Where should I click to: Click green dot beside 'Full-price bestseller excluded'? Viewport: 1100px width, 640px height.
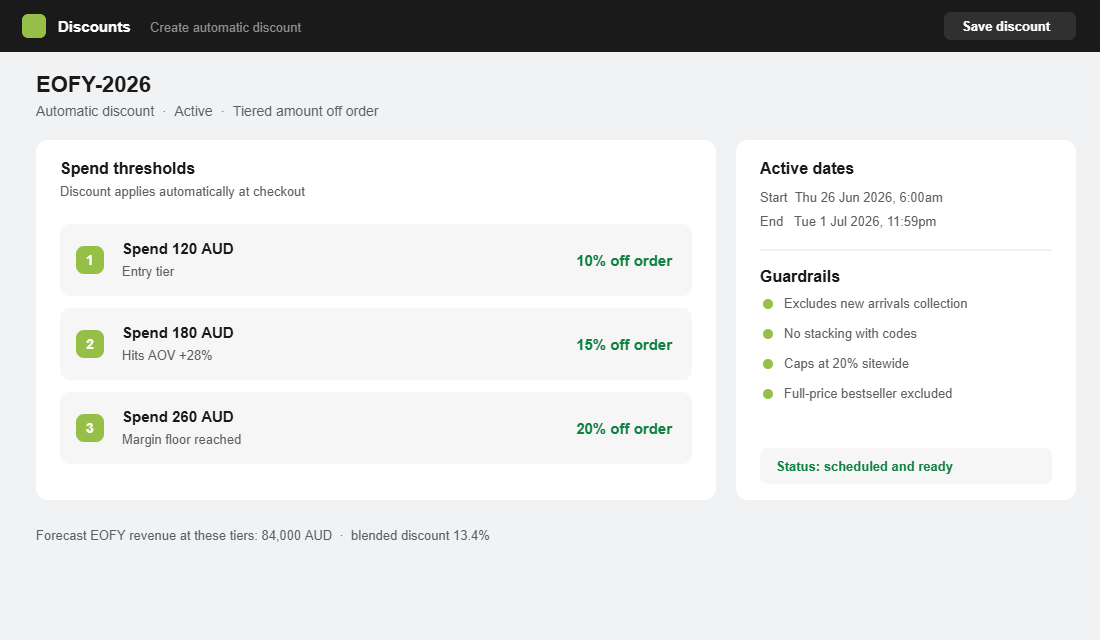tap(768, 394)
